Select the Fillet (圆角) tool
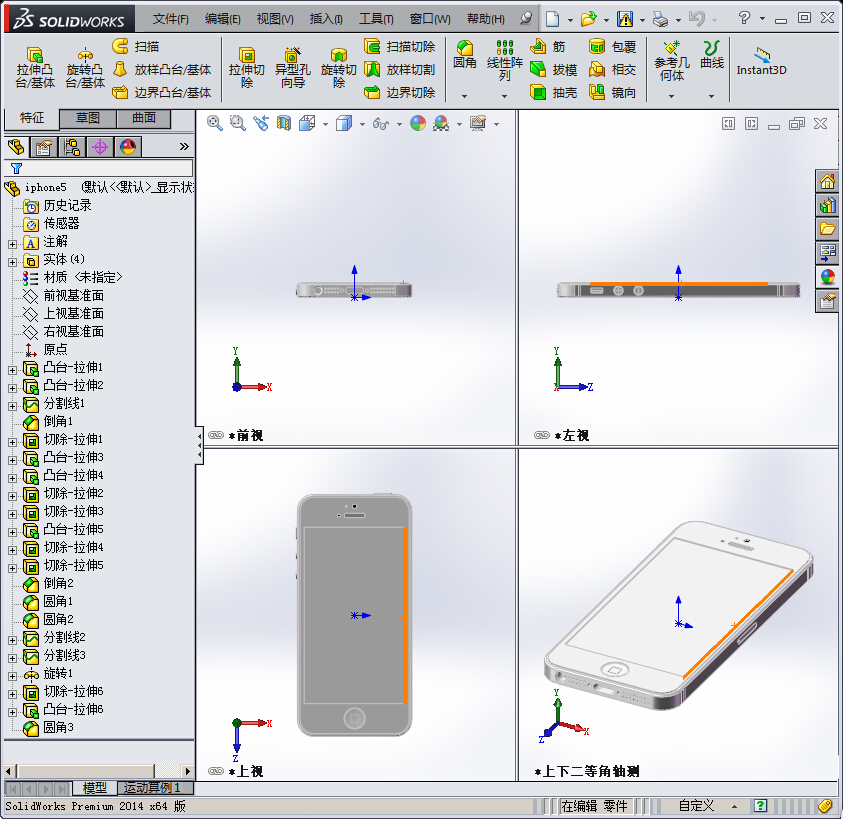 465,55
